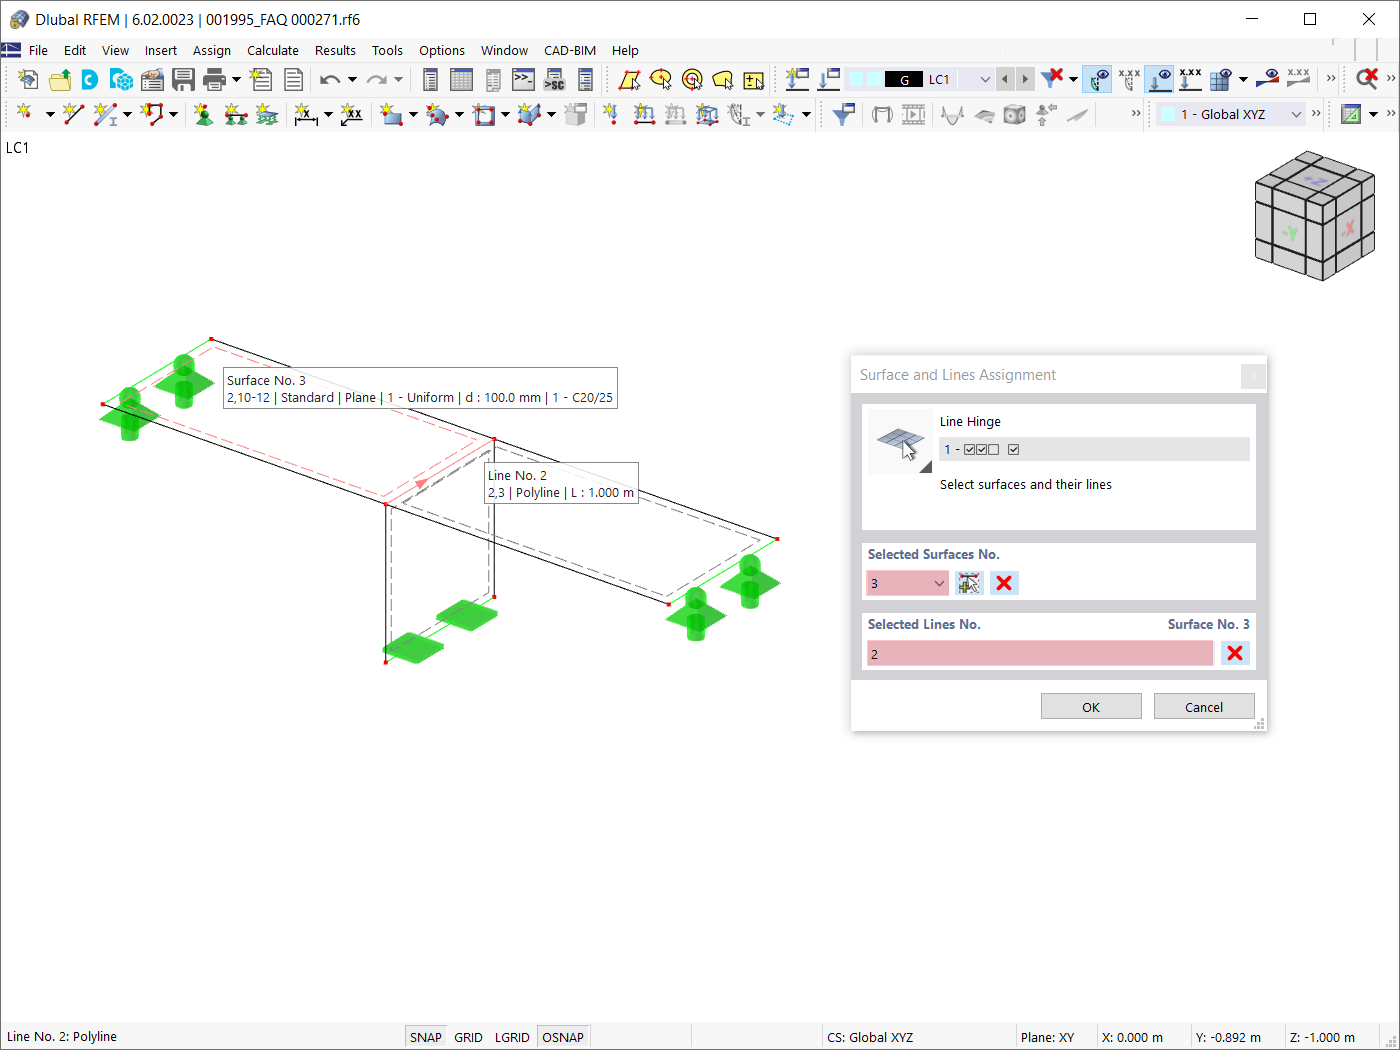Expand the New Solid dropdown arrow

click(x=551, y=114)
